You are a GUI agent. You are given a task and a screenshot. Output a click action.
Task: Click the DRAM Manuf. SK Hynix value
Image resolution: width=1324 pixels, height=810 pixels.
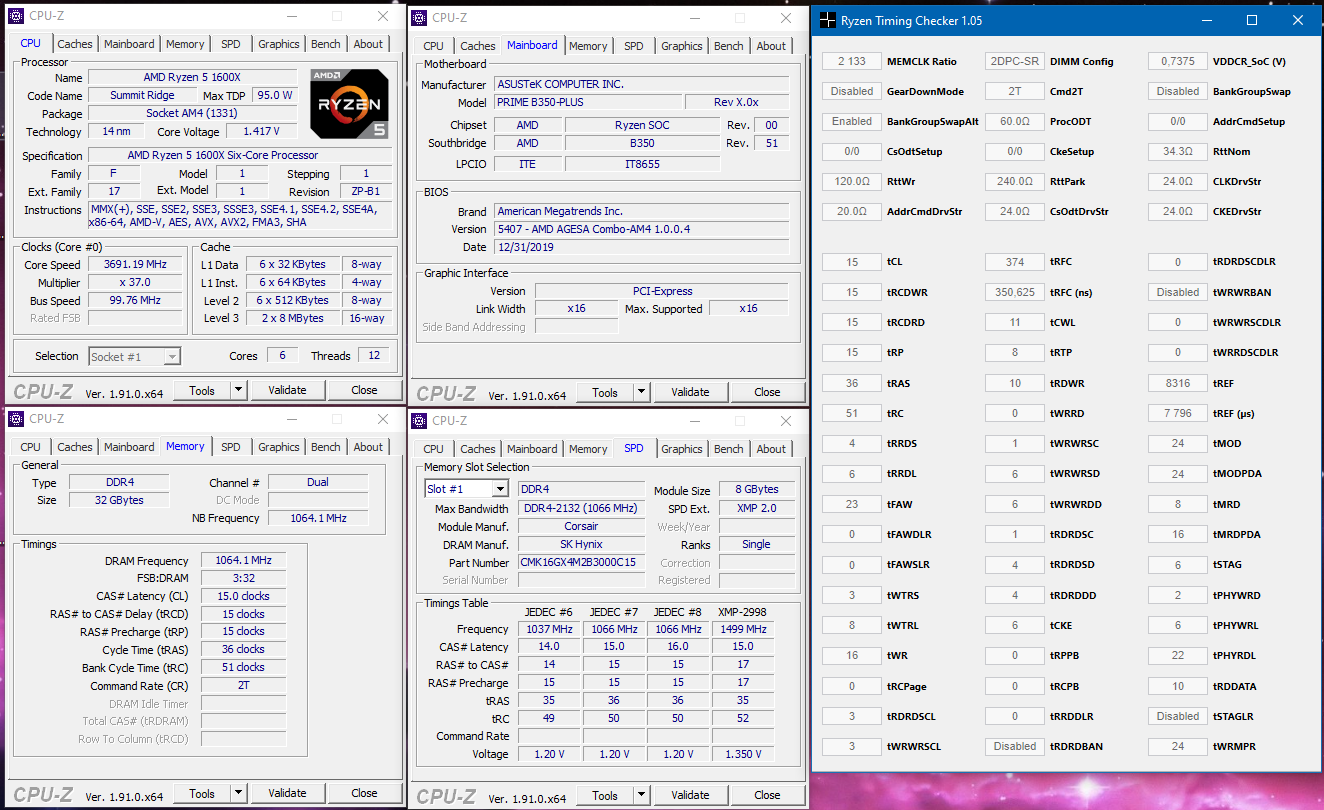tap(581, 544)
